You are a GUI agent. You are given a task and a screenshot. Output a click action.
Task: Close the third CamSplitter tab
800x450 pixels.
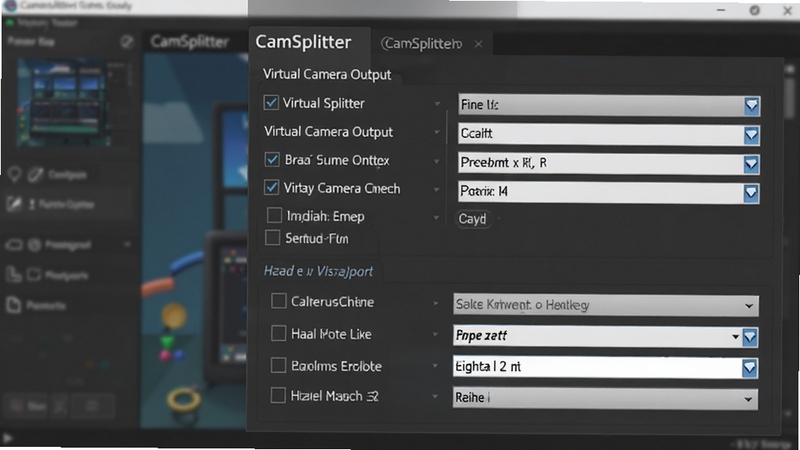click(x=478, y=44)
